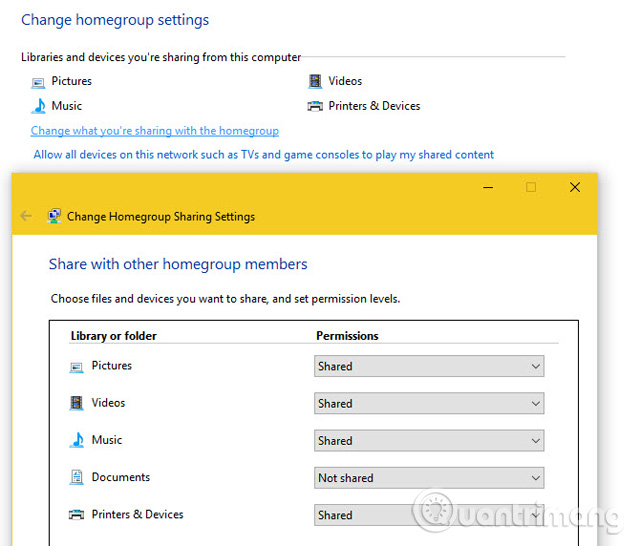640x546 pixels.
Task: Expand the Printers & Devices permissions dropdown
Action: 429,515
